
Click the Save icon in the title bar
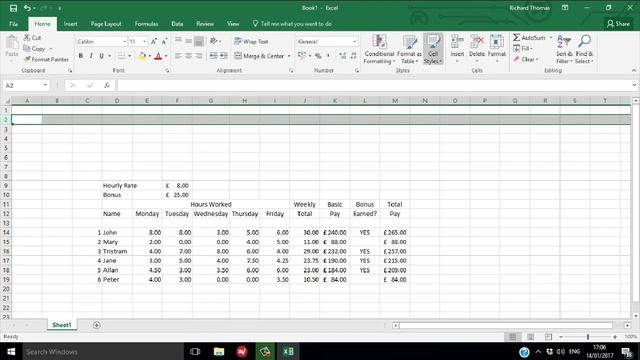[x=13, y=8]
